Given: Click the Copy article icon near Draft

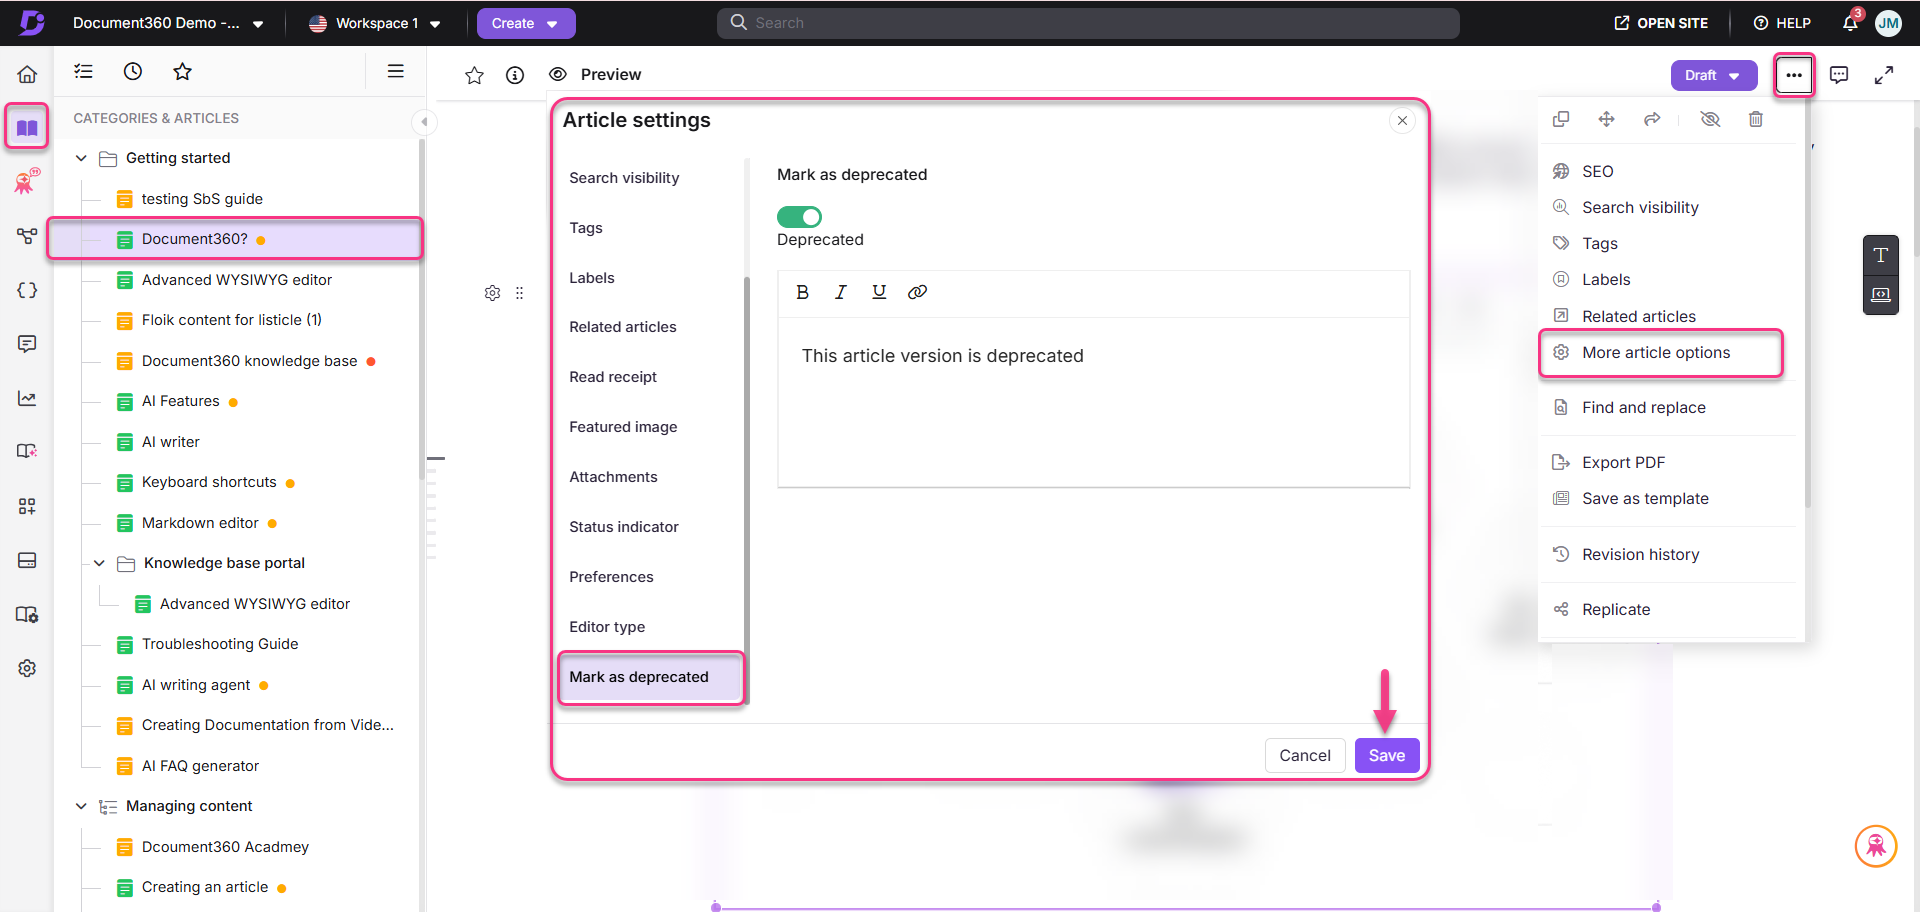Looking at the screenshot, I should pos(1562,119).
